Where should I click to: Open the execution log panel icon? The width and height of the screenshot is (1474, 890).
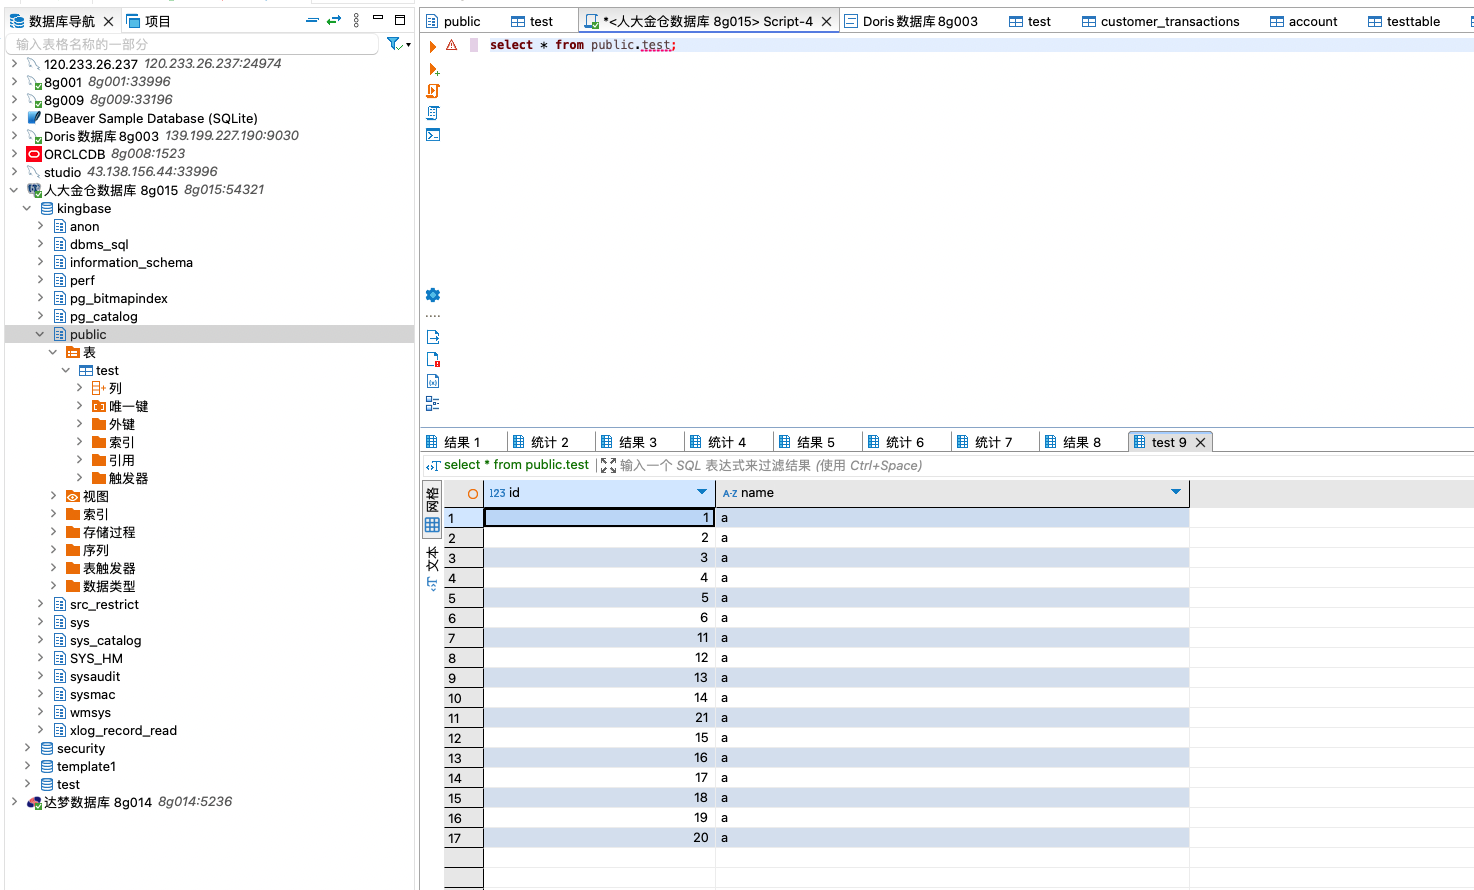[433, 359]
